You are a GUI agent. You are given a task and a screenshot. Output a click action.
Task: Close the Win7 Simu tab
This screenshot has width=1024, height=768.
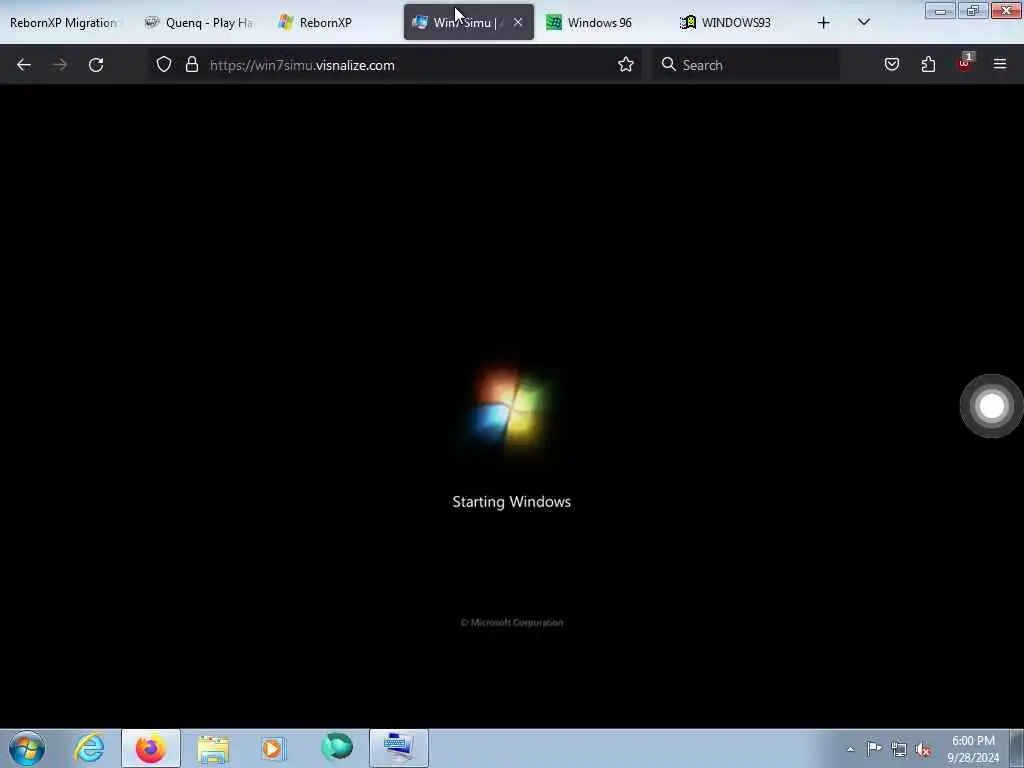pyautogui.click(x=518, y=22)
